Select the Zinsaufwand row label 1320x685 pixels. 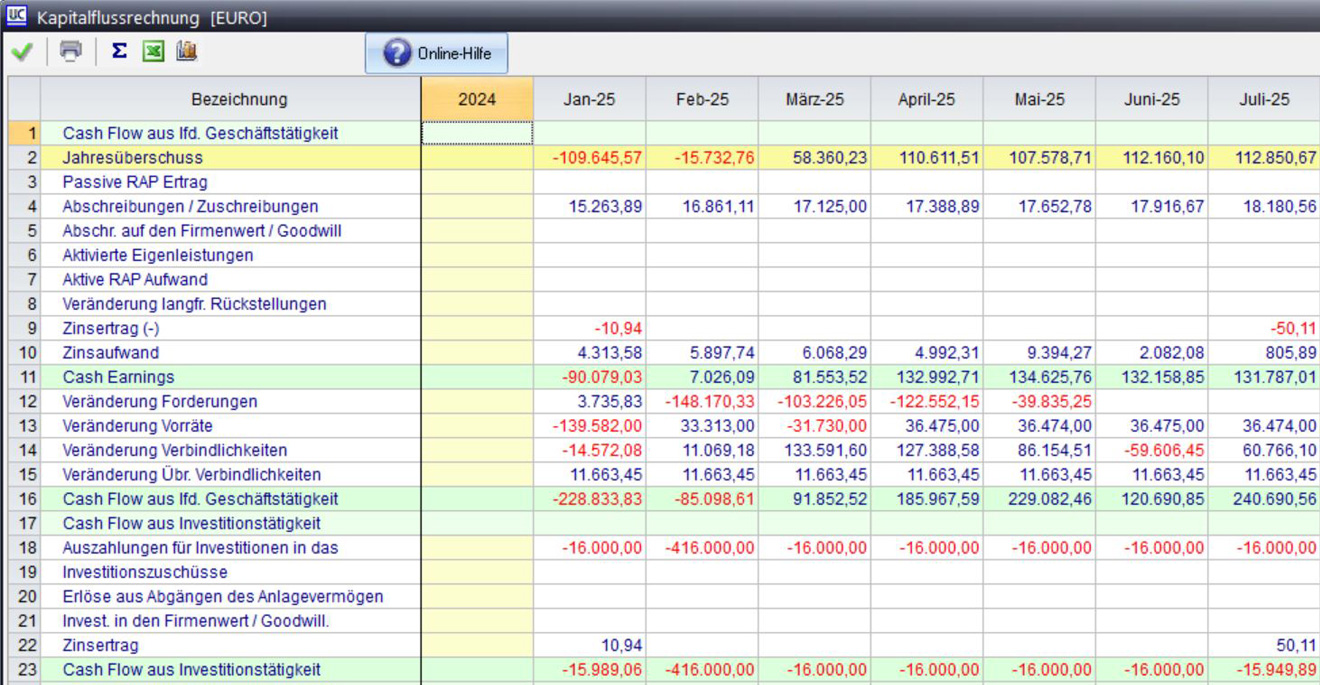point(110,353)
